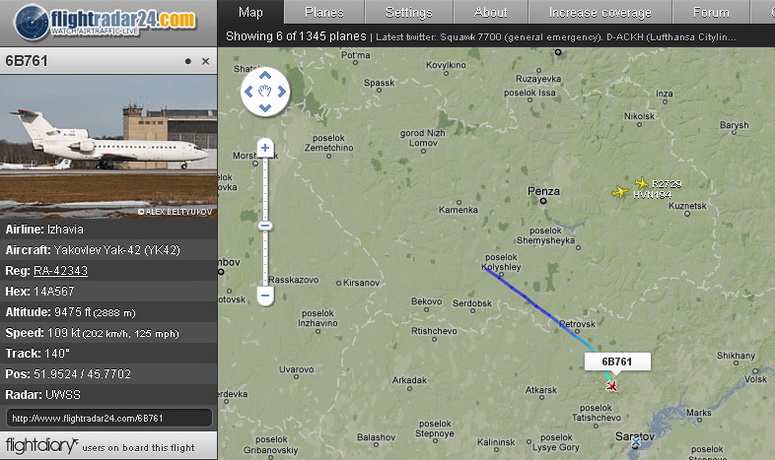Open the Planes tab

[x=324, y=12]
